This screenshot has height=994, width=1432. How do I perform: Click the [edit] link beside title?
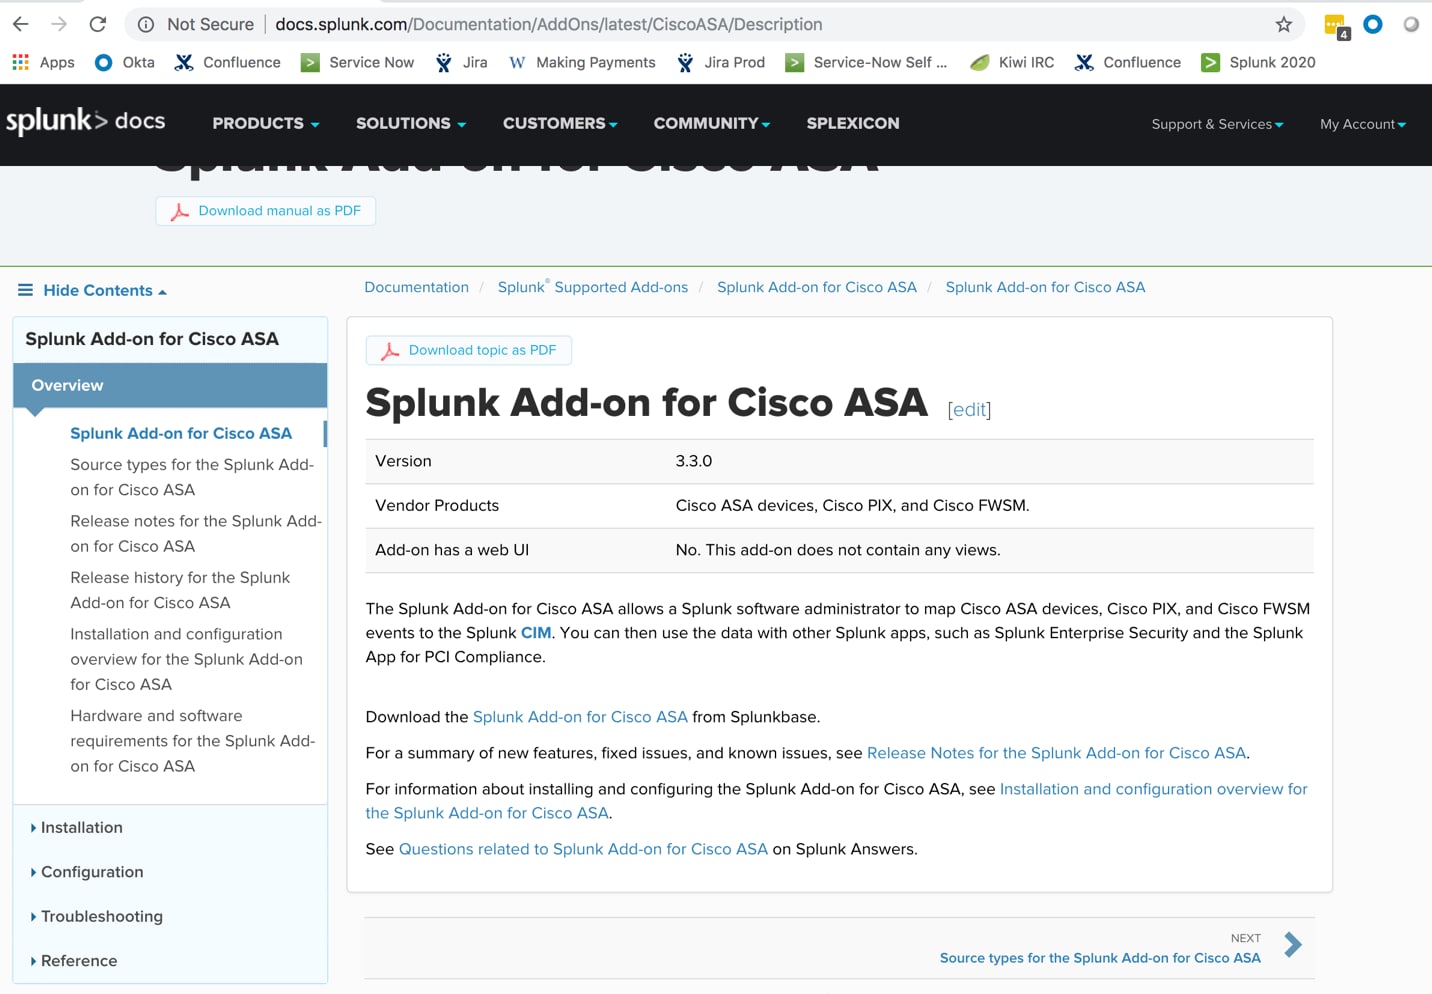tap(969, 409)
